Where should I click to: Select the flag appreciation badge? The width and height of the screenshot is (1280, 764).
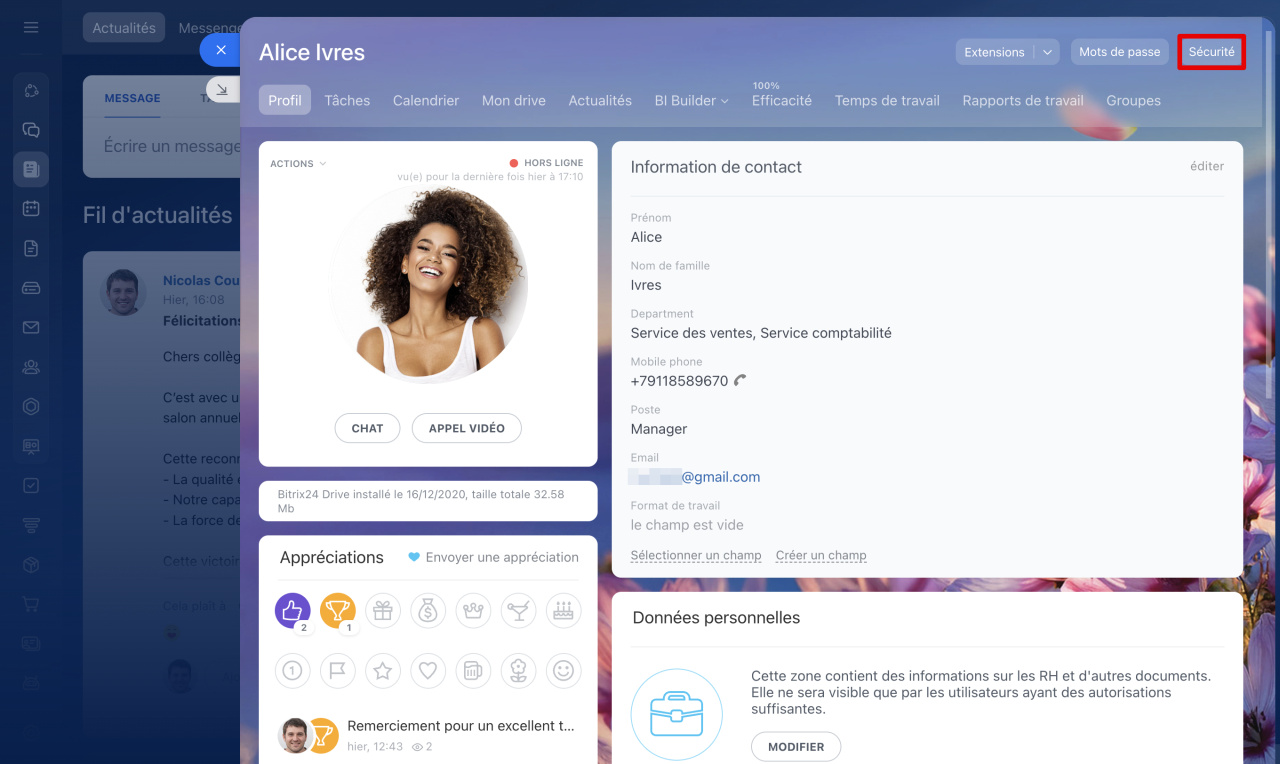coord(338,671)
